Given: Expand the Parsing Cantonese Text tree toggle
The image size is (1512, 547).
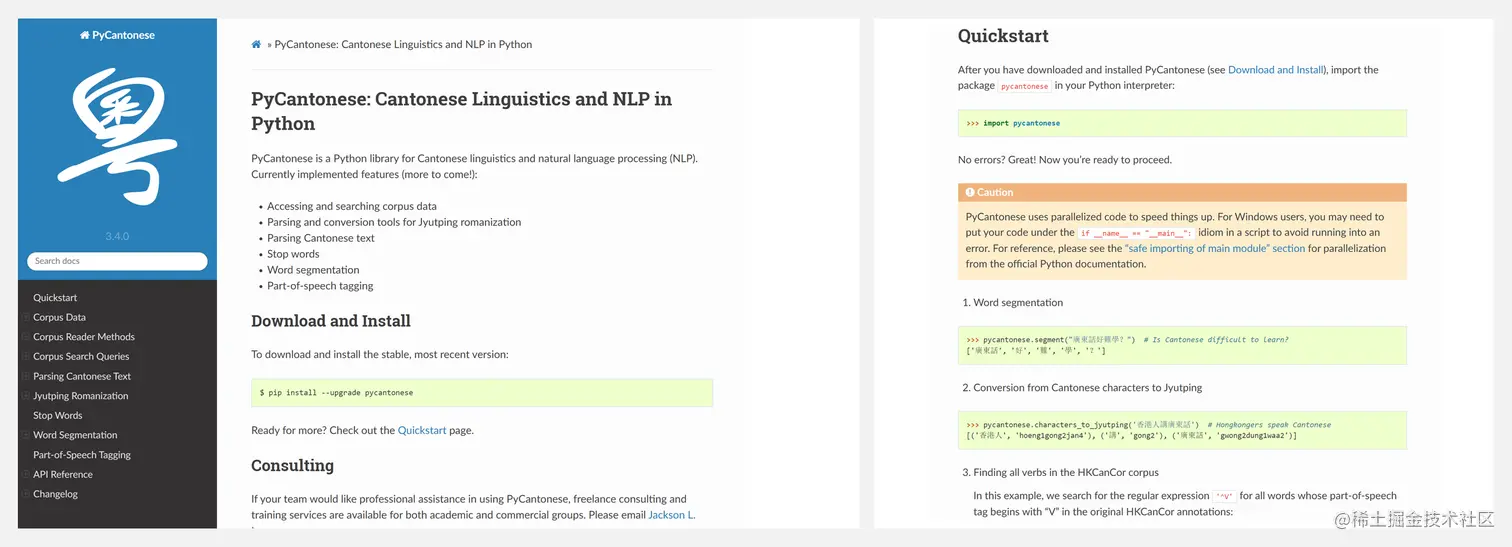Looking at the screenshot, I should [27, 376].
